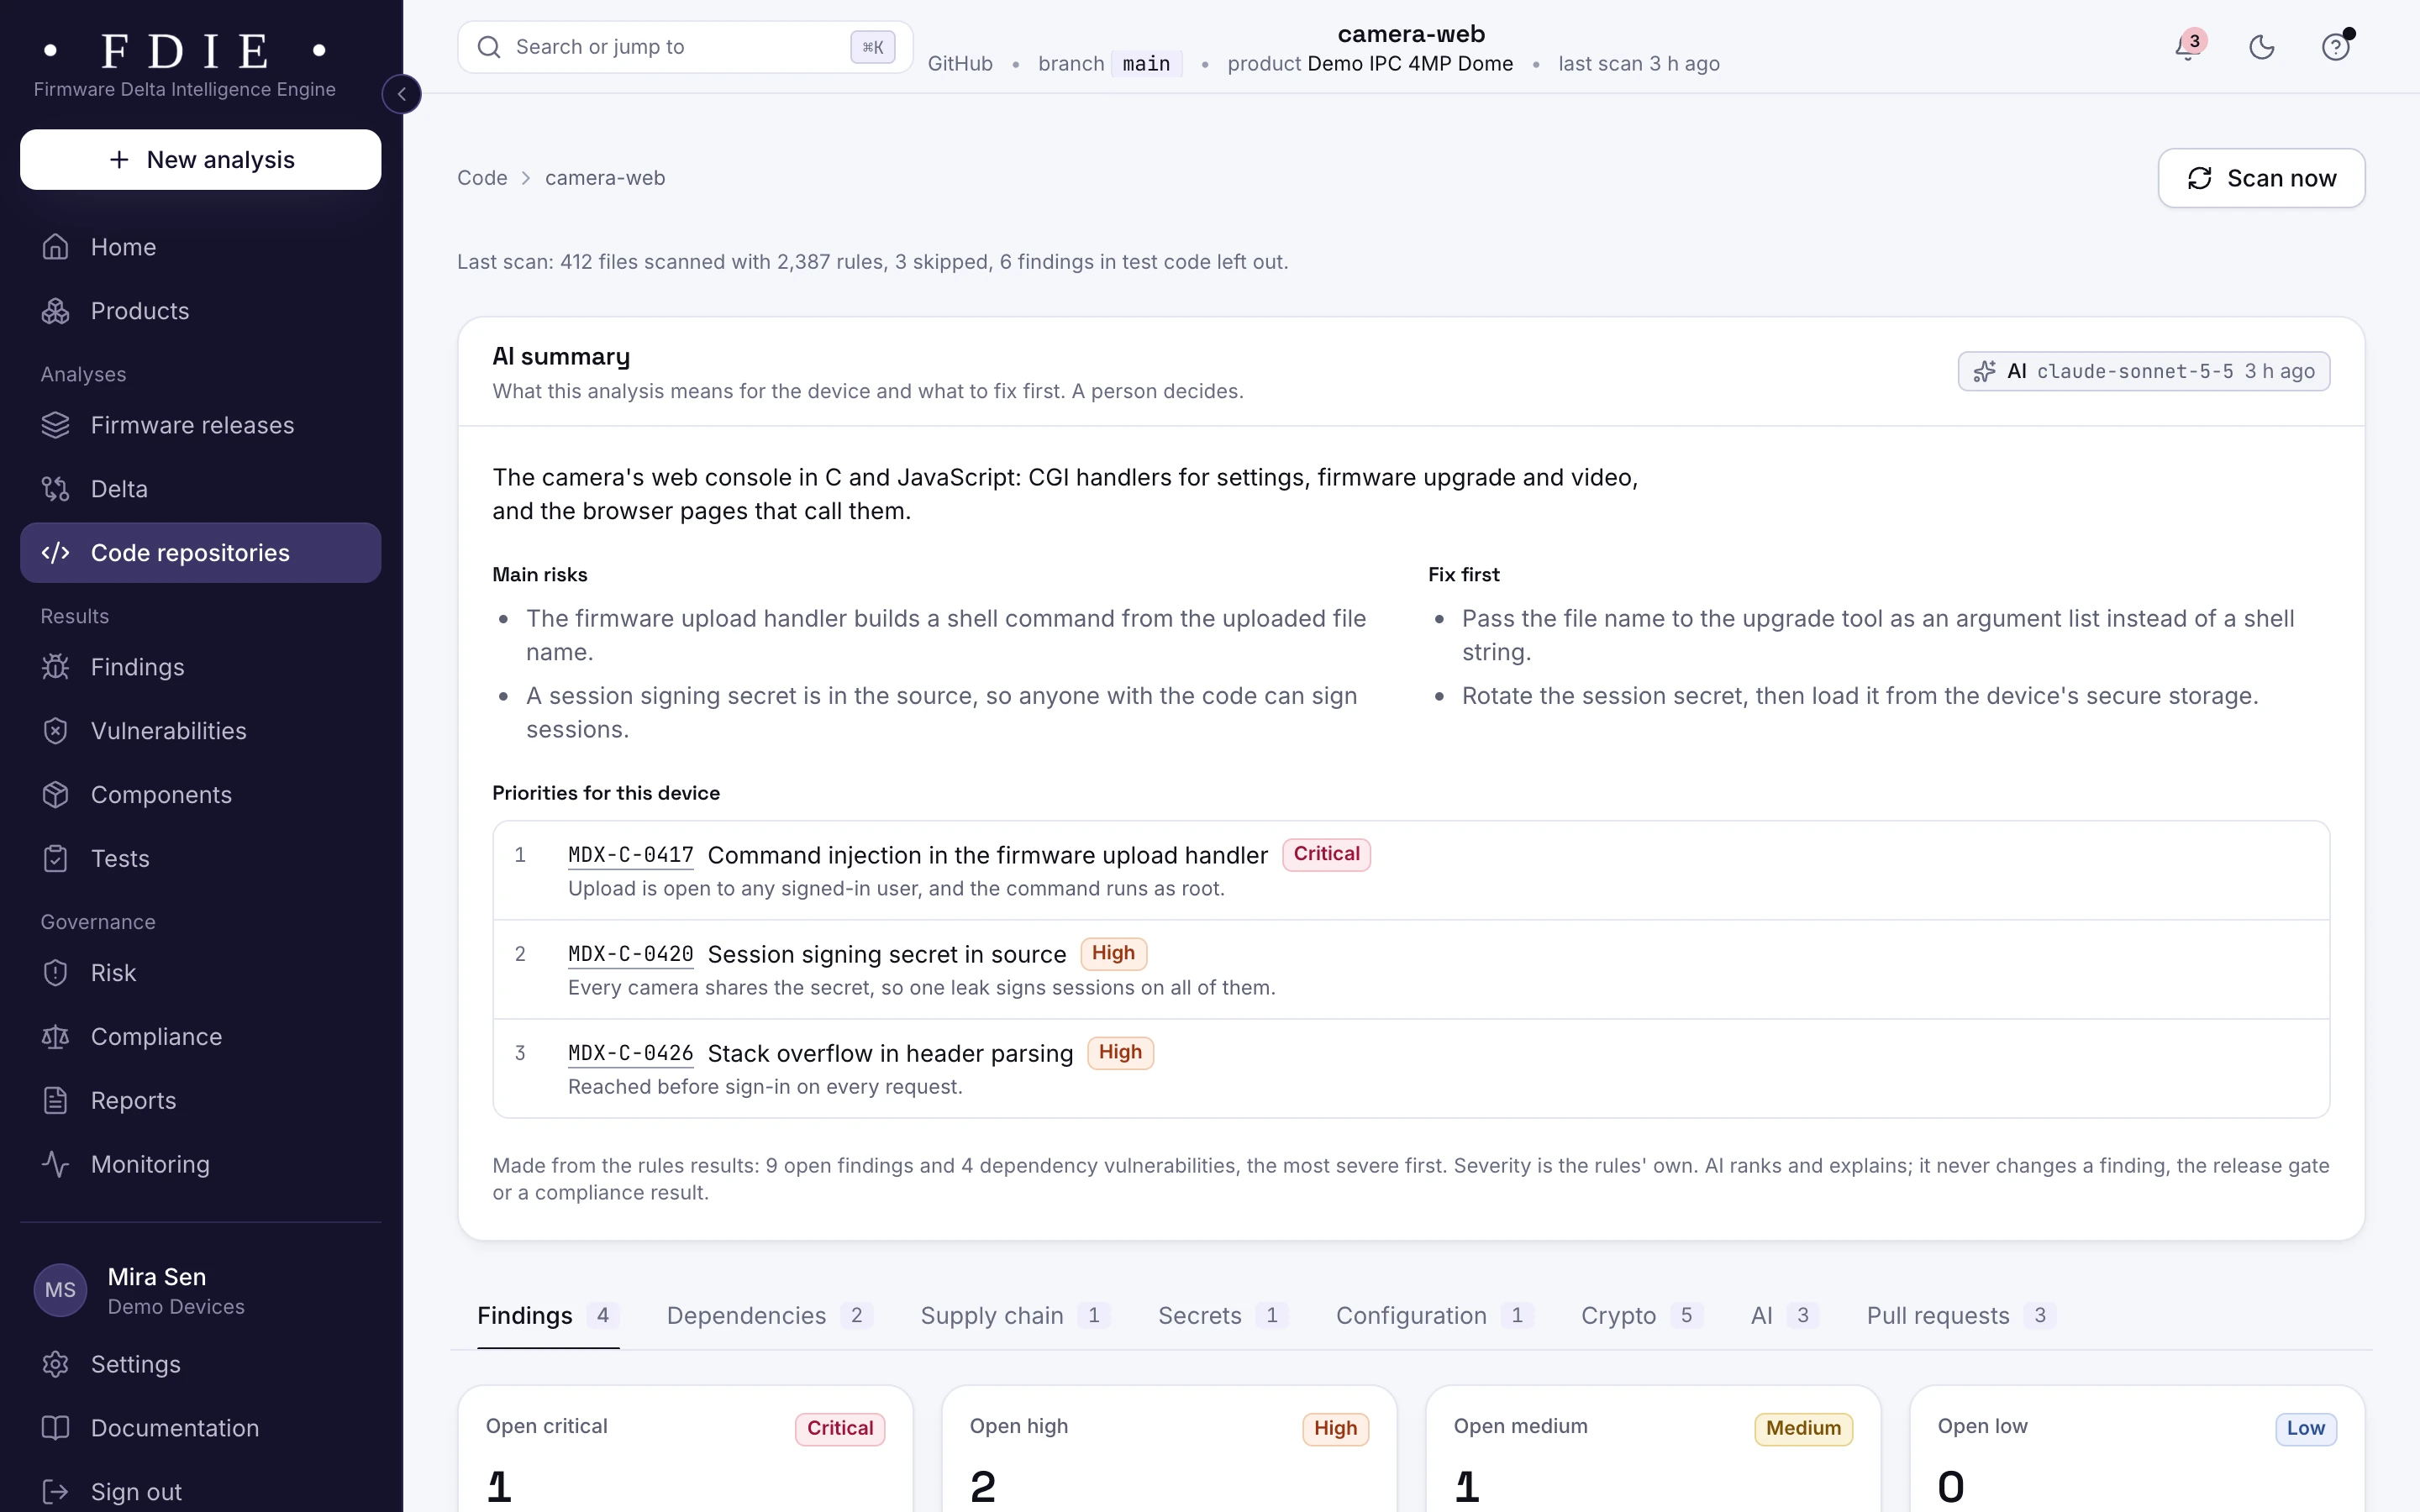Open Settings gear entry
This screenshot has width=2420, height=1512.
[200, 1364]
